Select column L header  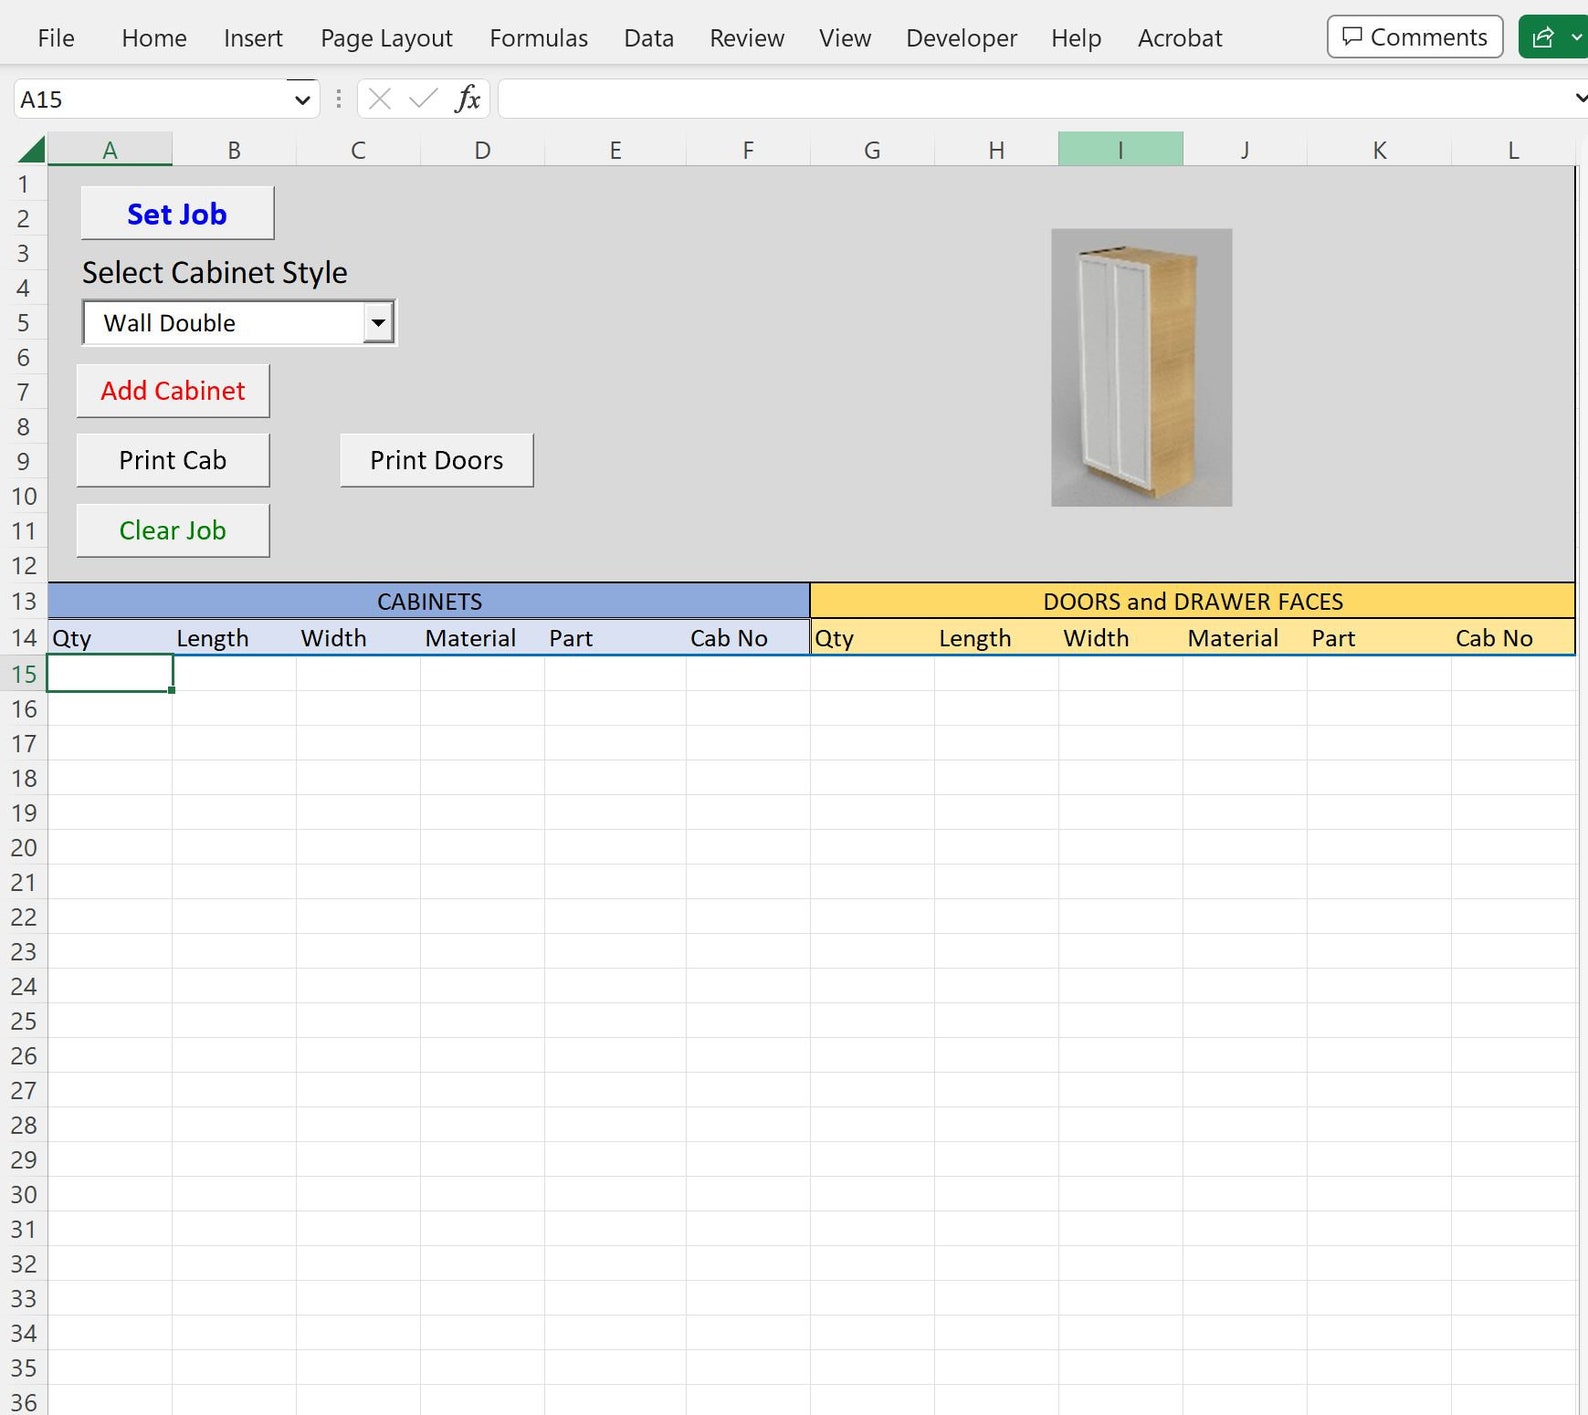[1513, 150]
